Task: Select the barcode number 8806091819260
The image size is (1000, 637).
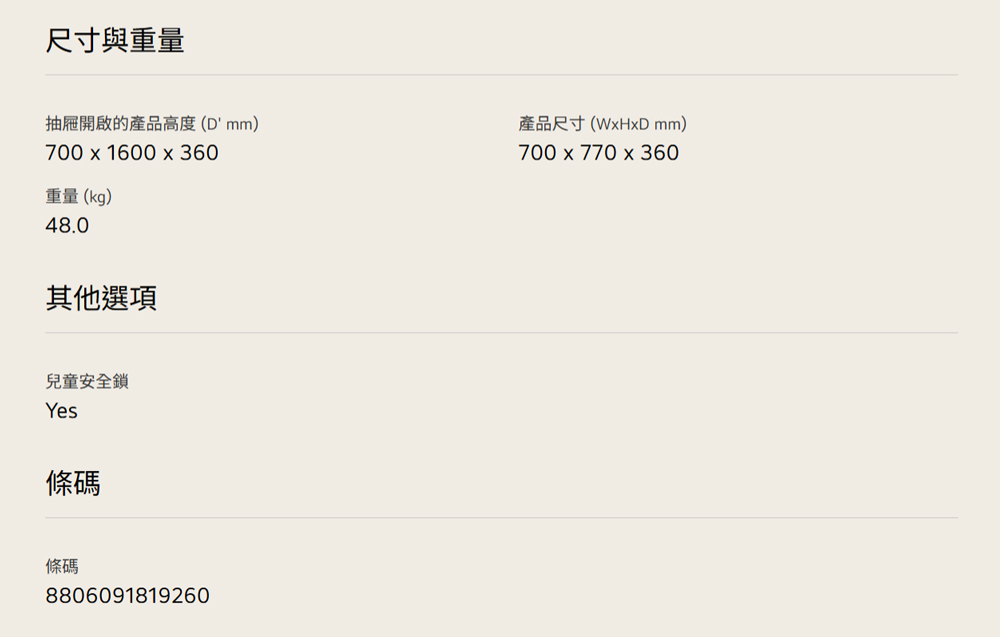Action: (127, 596)
